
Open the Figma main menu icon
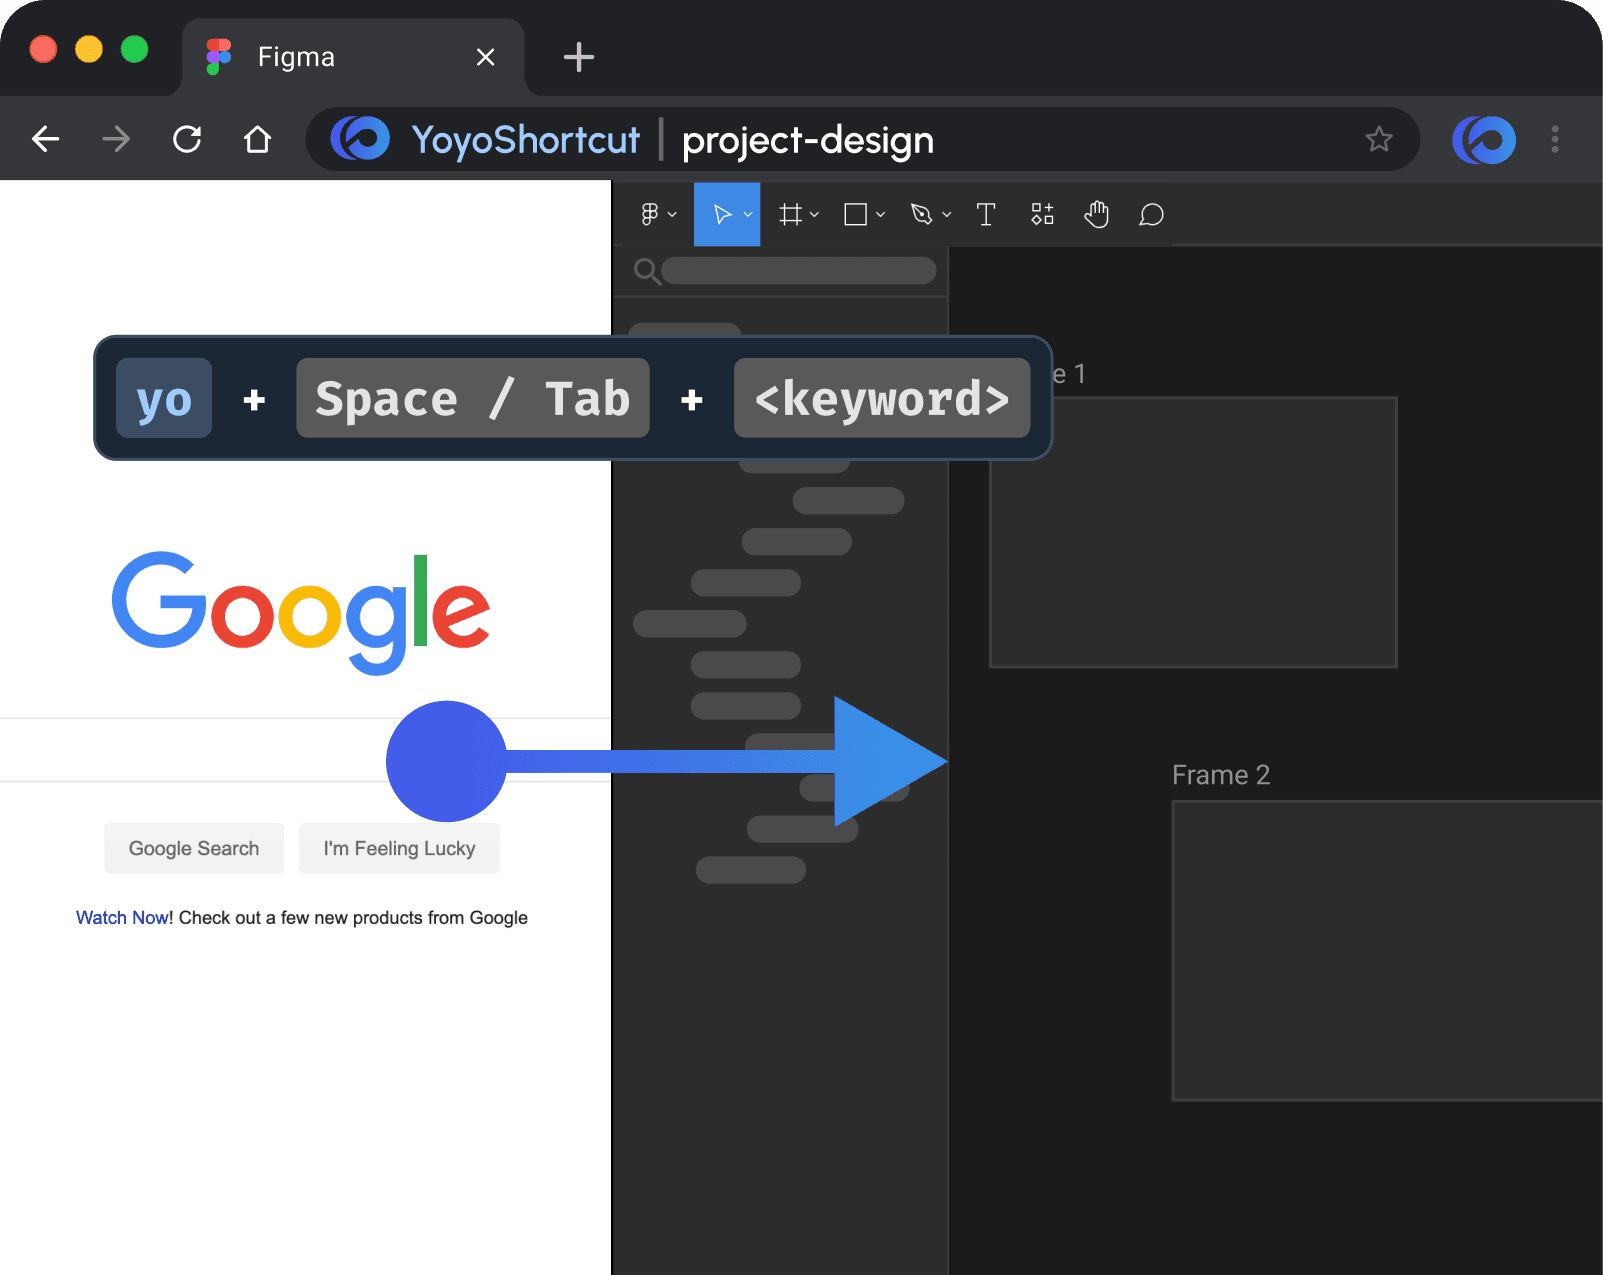(x=650, y=214)
